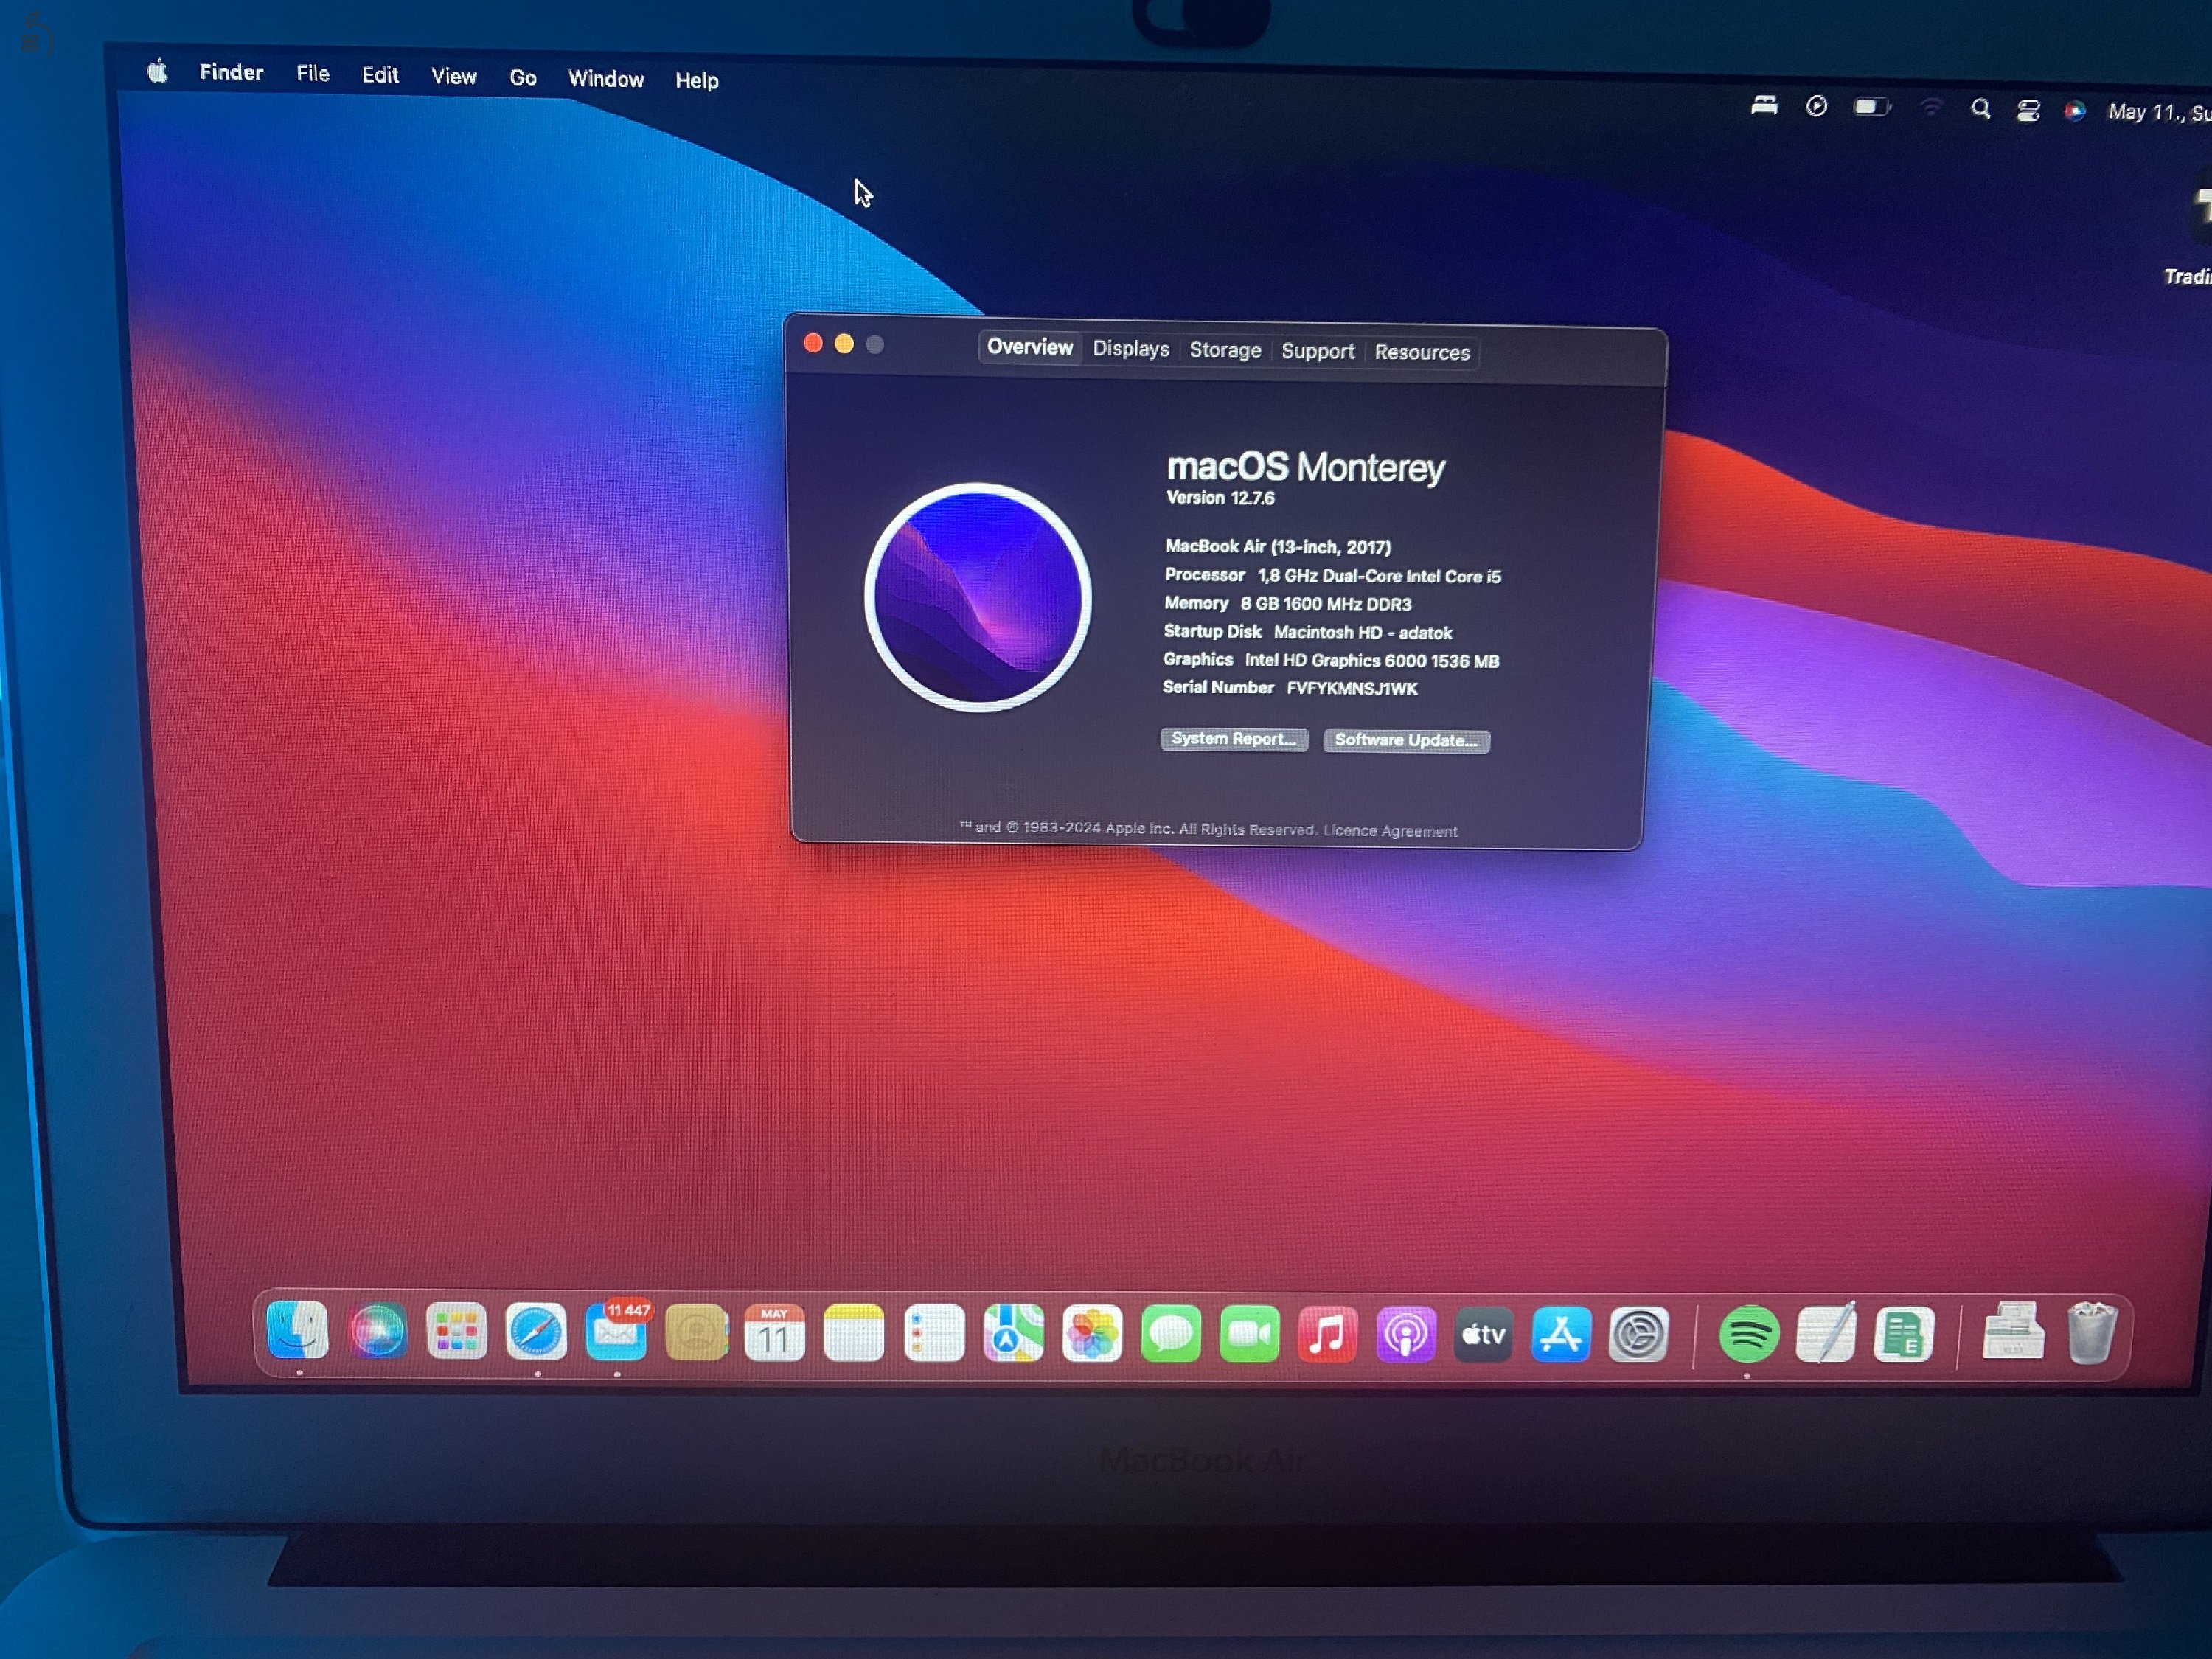Image resolution: width=2212 pixels, height=1659 pixels.
Task: Click Macintosh HD - adatok text
Action: coord(1363,632)
